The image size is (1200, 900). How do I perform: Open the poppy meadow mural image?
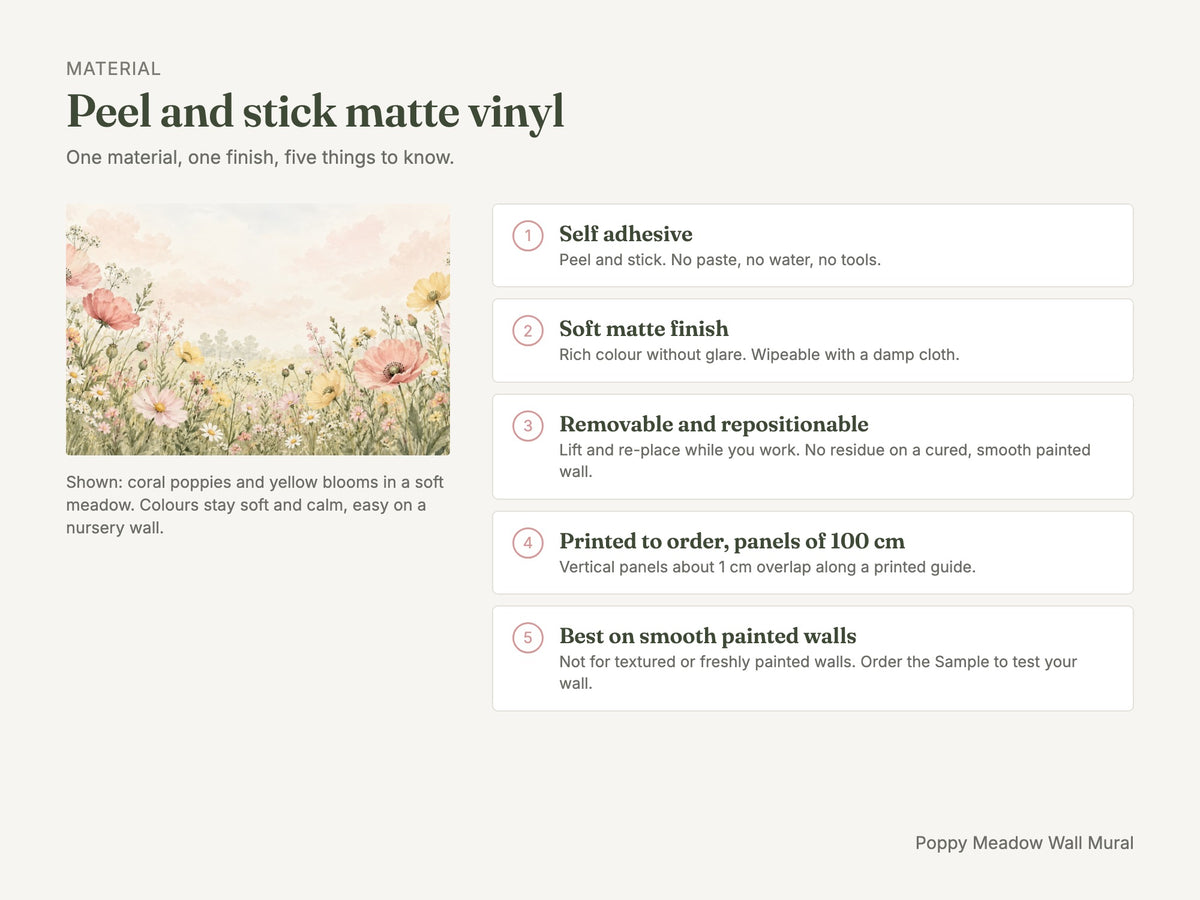pos(258,330)
